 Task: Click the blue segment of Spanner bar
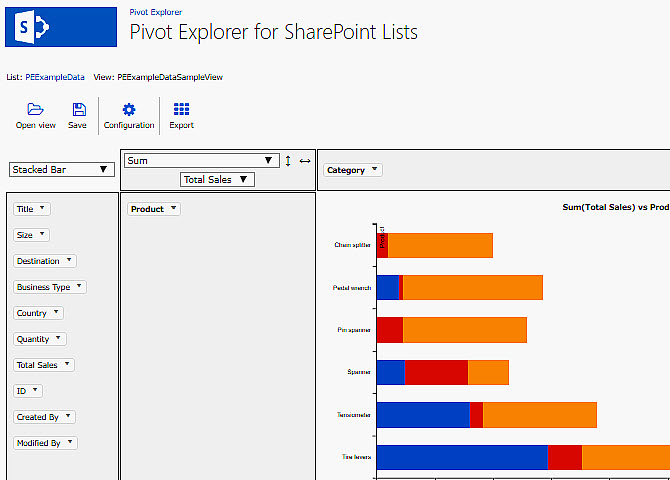[x=391, y=372]
